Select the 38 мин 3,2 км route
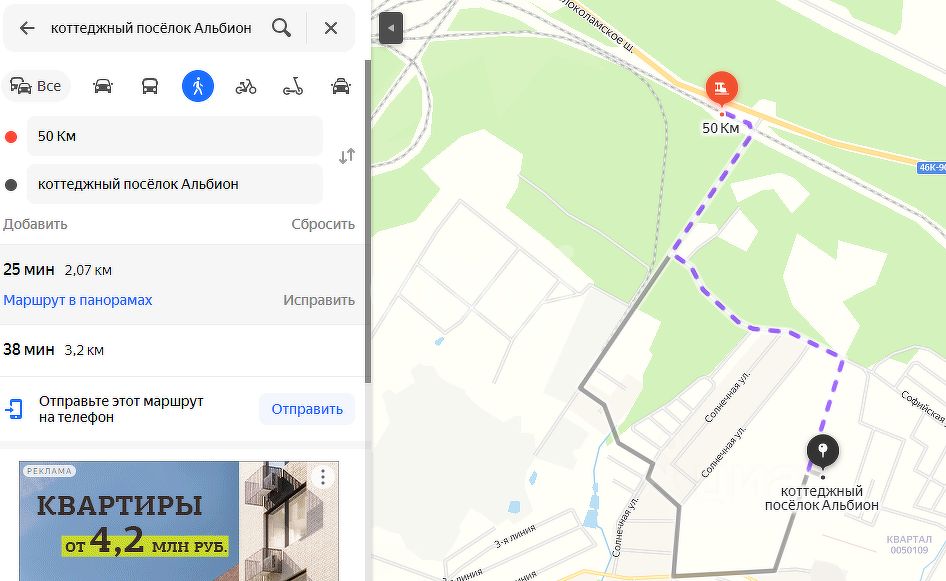946x581 pixels. 182,350
